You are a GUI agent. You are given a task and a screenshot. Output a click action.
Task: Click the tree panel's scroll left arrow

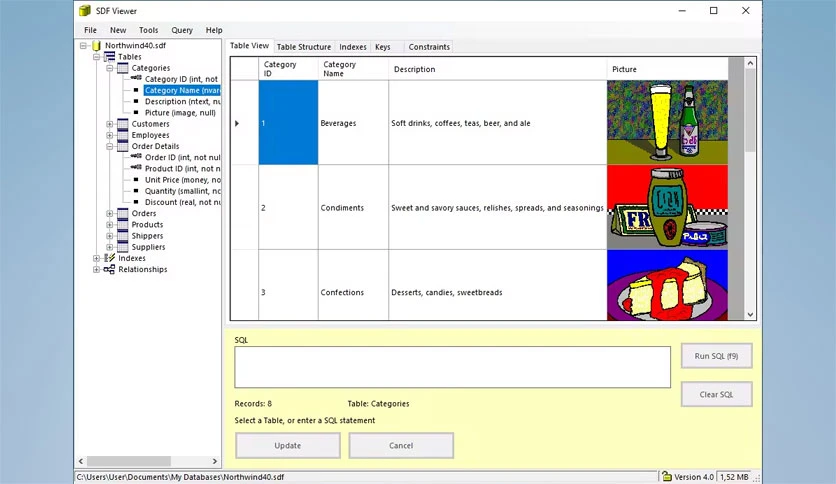point(81,461)
